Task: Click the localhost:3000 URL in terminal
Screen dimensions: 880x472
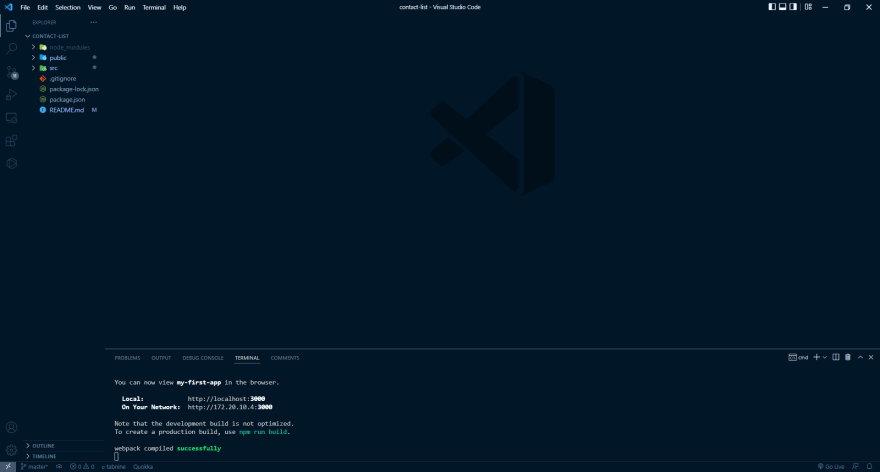Action: point(226,399)
